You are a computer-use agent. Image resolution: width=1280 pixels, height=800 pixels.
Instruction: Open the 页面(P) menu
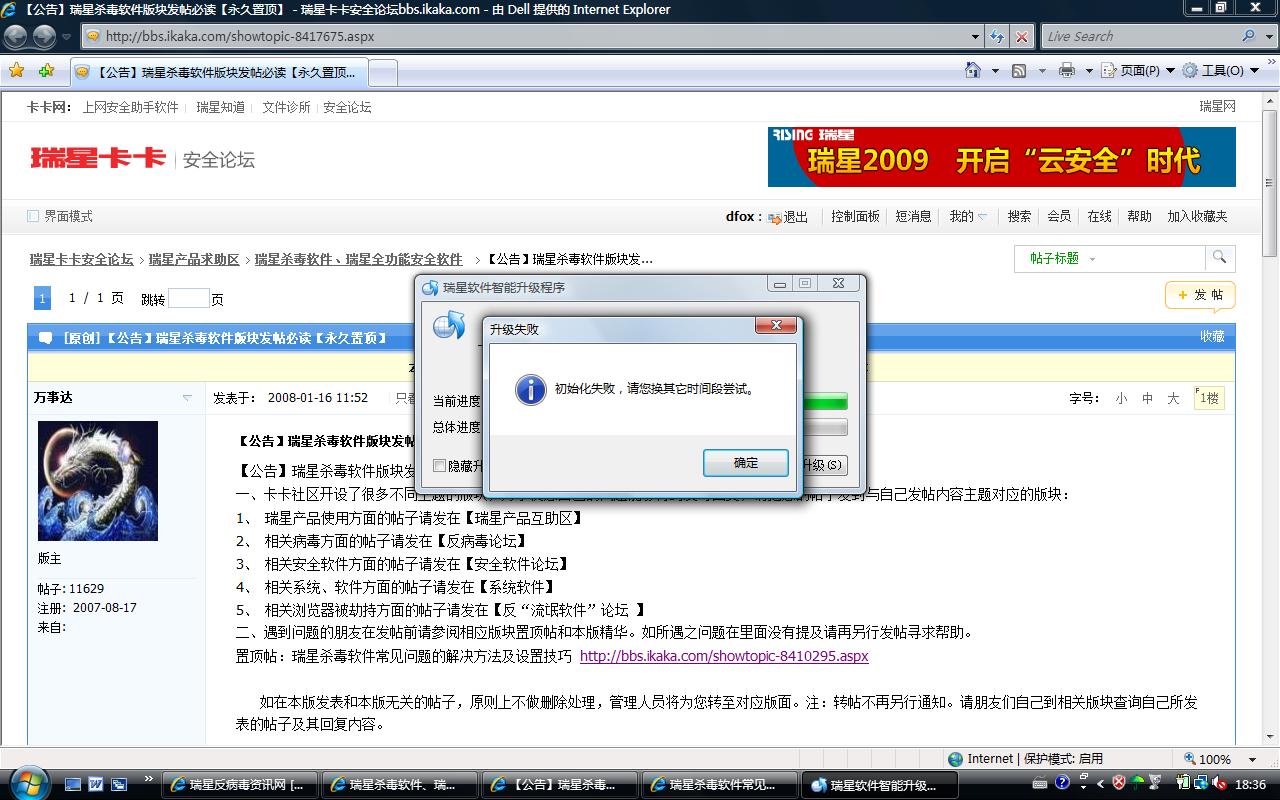(x=1138, y=71)
